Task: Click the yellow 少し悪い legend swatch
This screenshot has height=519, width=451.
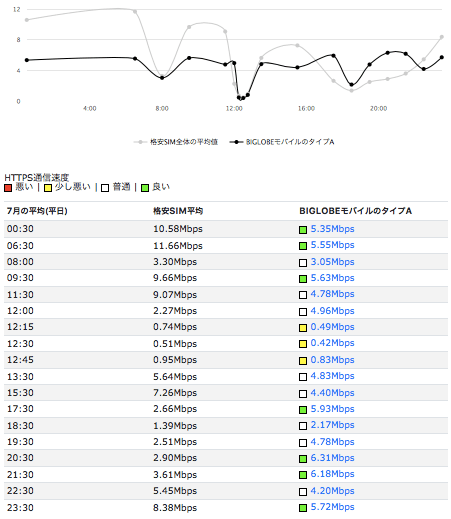Action: point(48,188)
